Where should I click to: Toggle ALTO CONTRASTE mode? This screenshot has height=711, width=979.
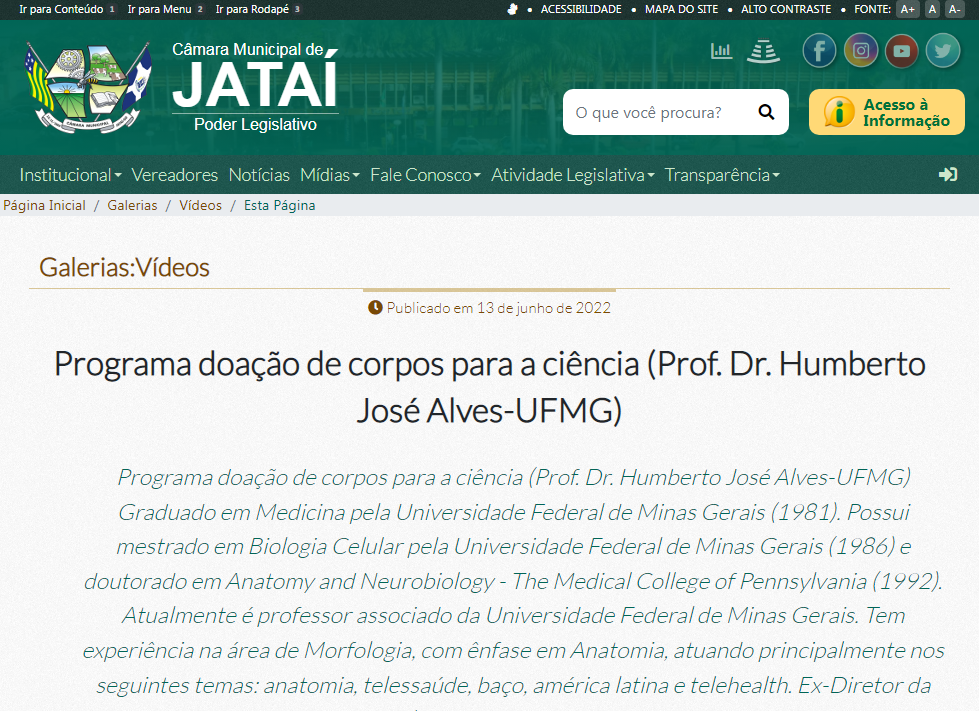click(x=785, y=9)
